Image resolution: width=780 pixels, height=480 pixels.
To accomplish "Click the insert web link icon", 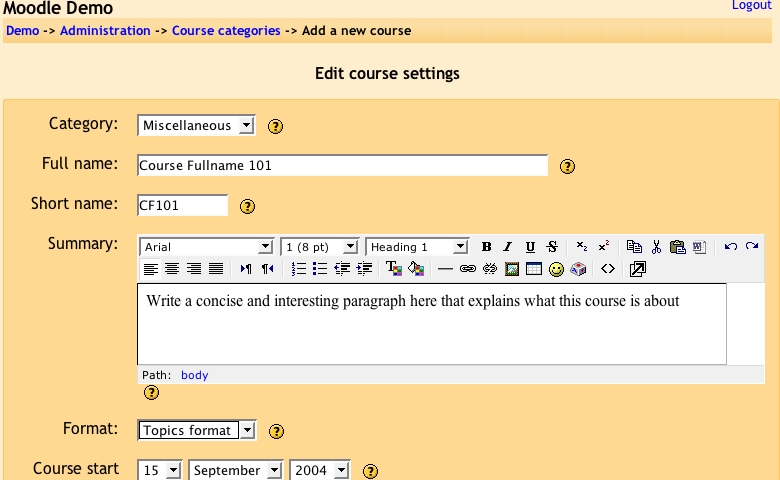I will coord(467,269).
